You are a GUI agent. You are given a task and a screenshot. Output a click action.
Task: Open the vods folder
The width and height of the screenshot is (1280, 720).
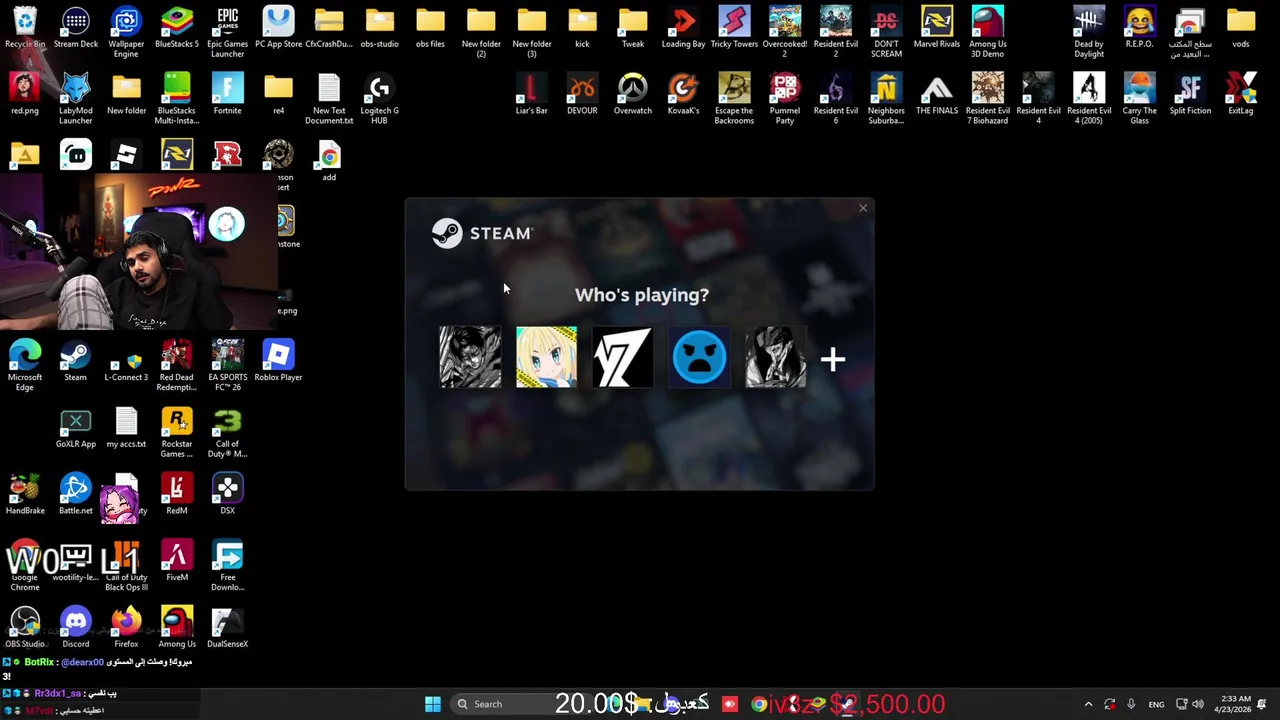1241,28
